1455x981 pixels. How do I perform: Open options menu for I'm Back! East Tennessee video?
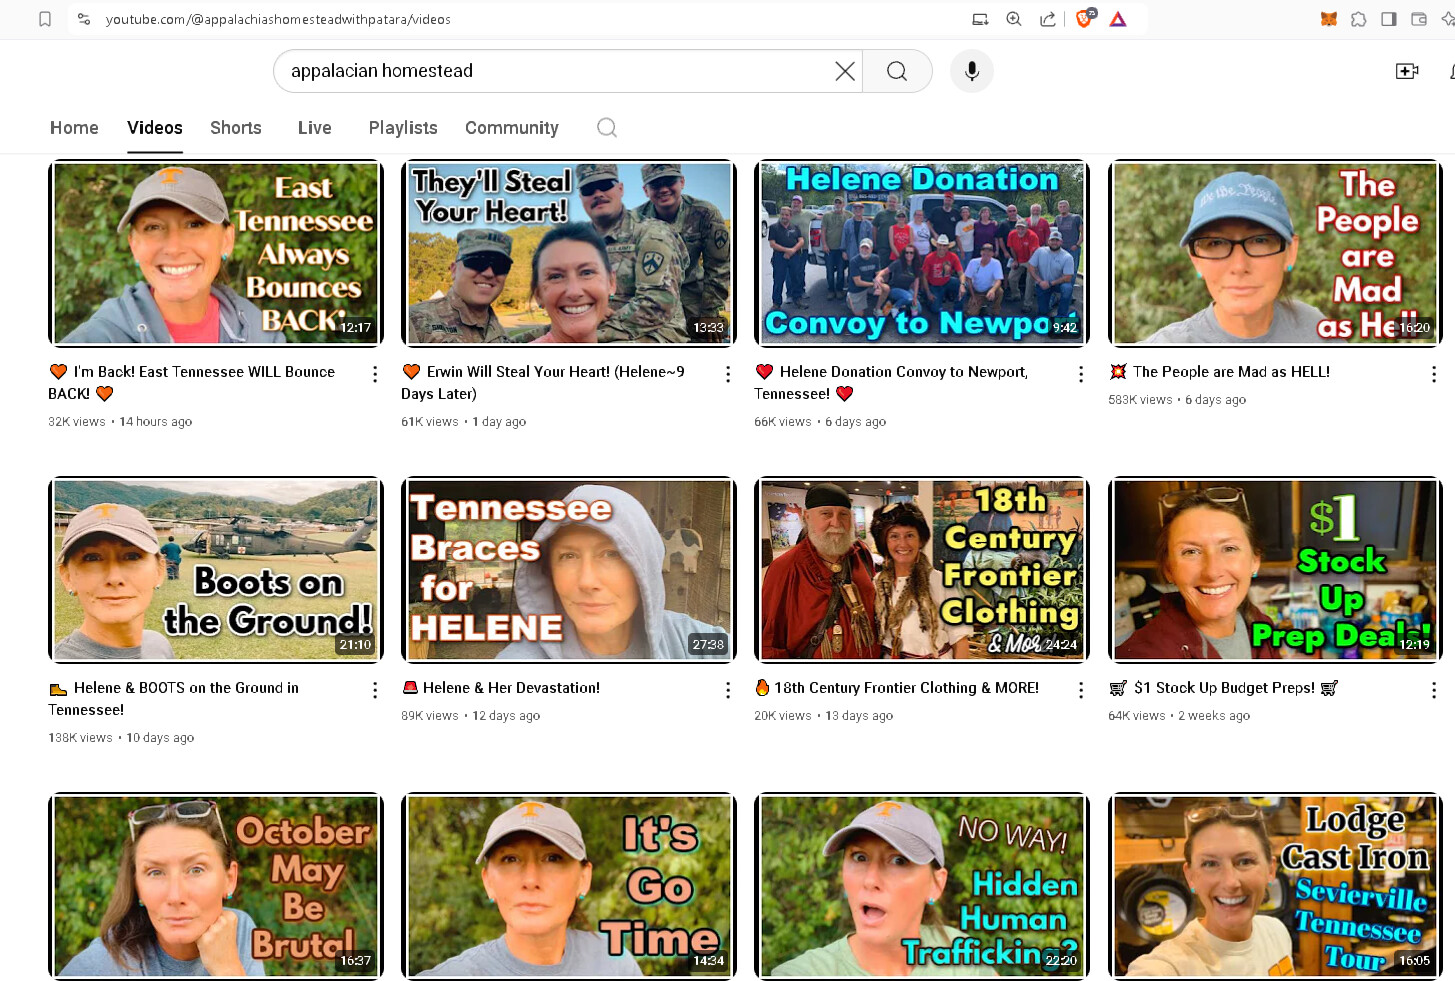375,374
